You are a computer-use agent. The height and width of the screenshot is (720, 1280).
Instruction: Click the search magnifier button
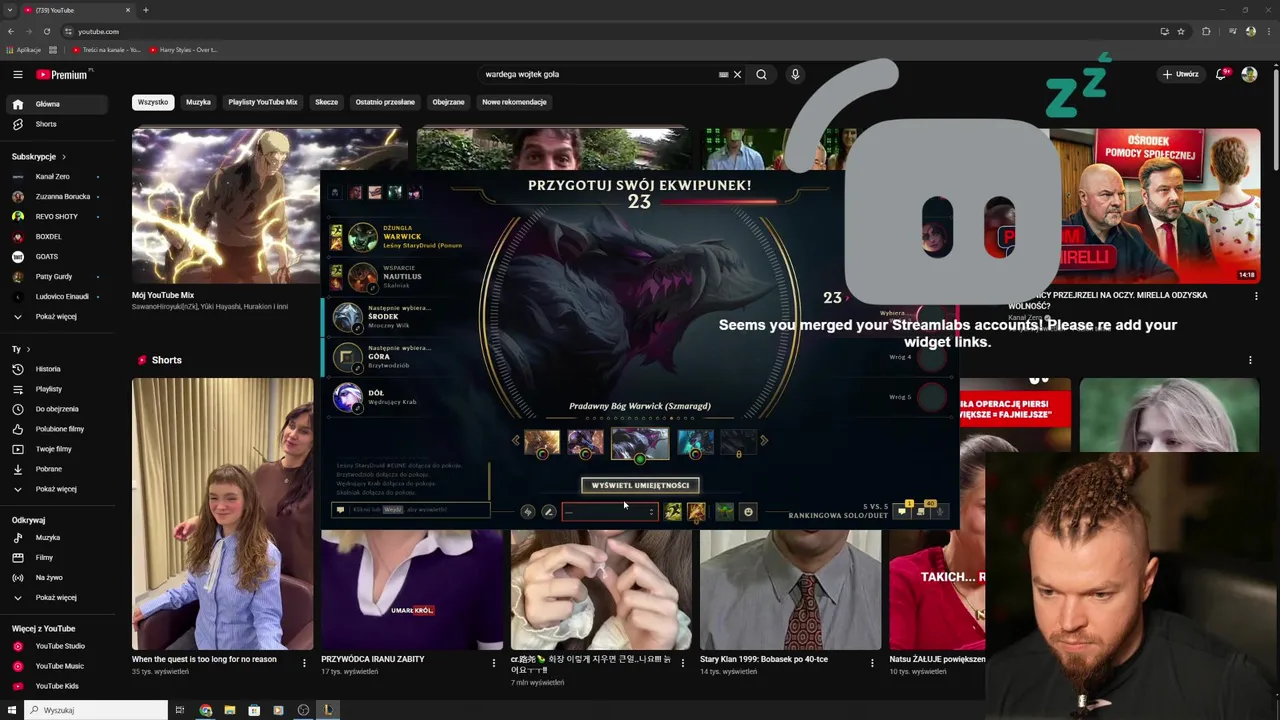(761, 74)
